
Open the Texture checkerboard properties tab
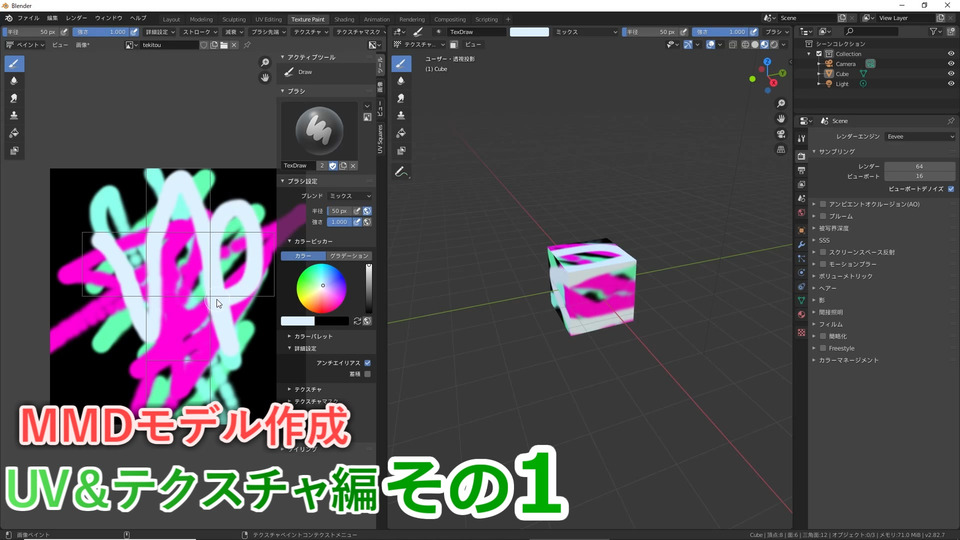[x=801, y=332]
